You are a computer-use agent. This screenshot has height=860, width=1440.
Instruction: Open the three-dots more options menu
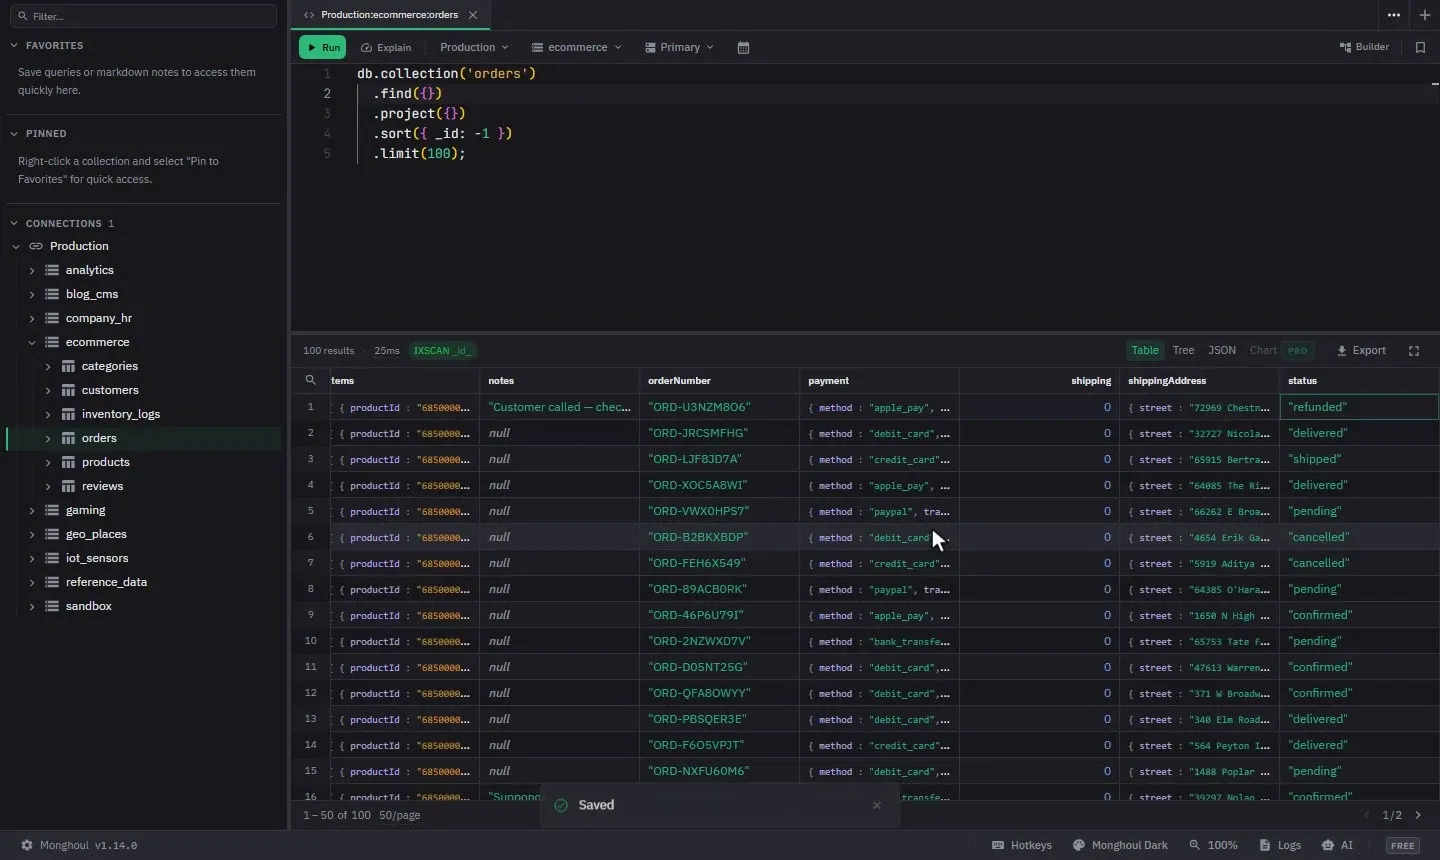pos(1394,15)
